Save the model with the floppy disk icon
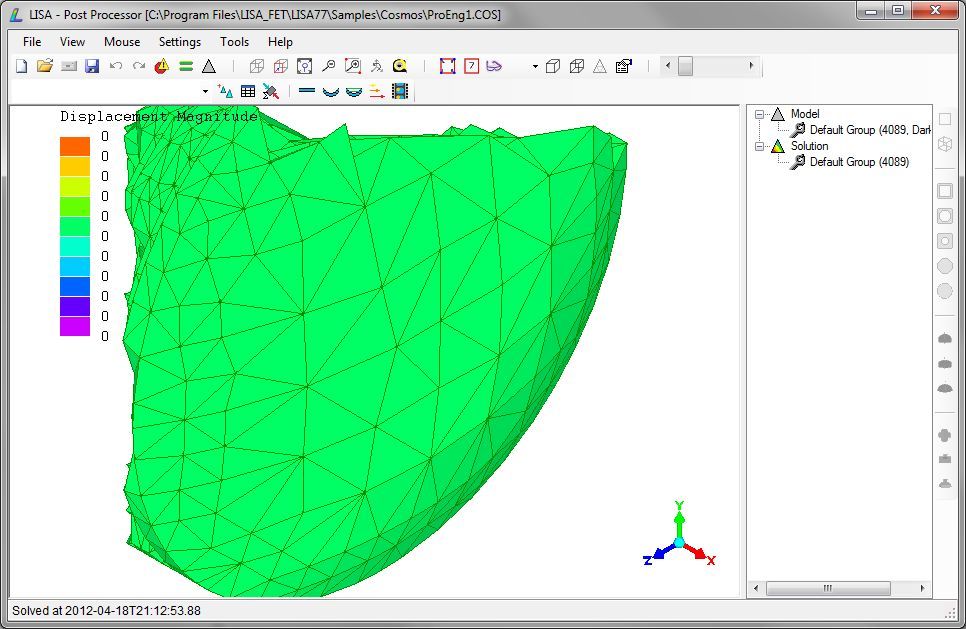The image size is (966, 629). coord(92,66)
